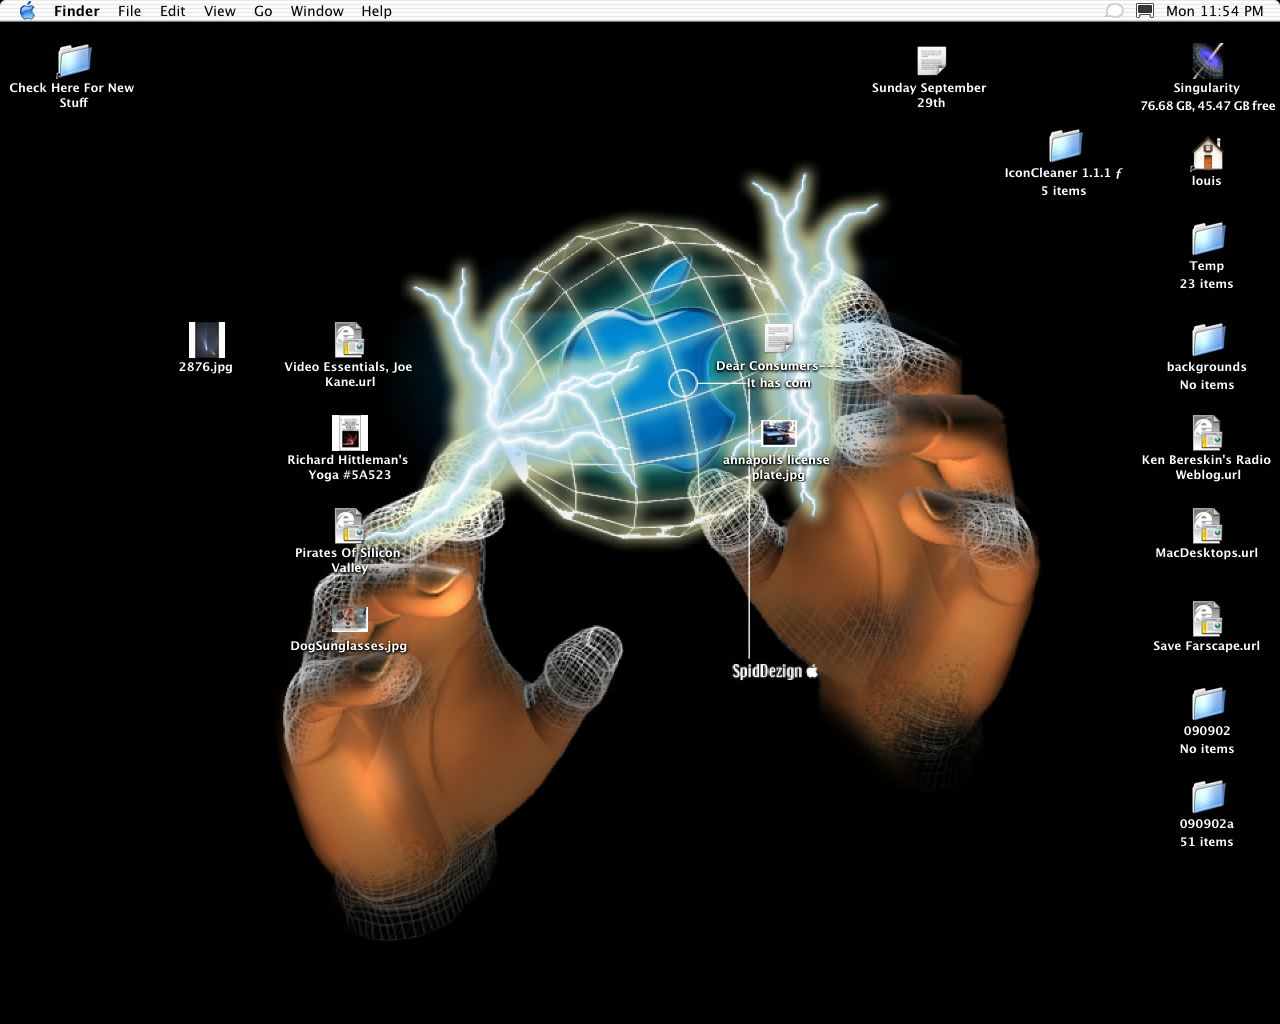Click the chat bubble menu bar icon

click(x=1114, y=11)
